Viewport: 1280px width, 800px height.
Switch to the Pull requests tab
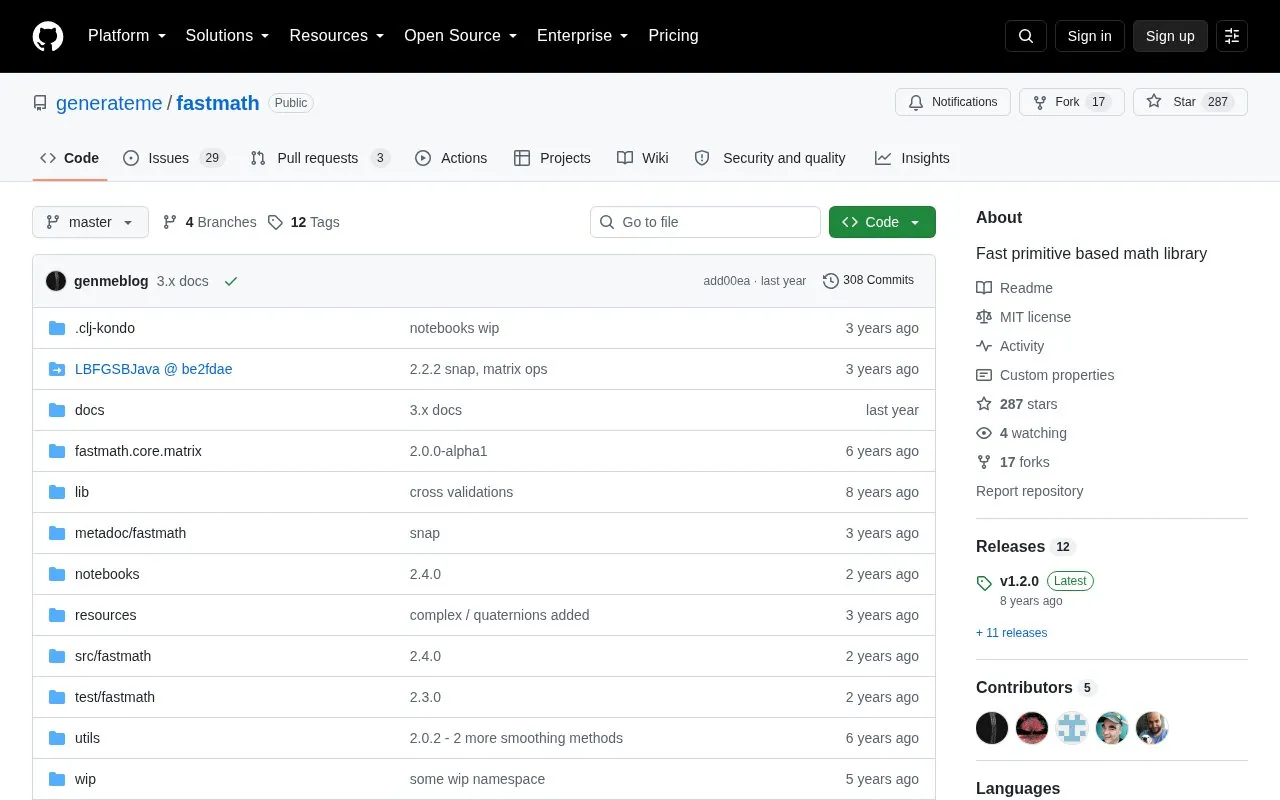(320, 158)
